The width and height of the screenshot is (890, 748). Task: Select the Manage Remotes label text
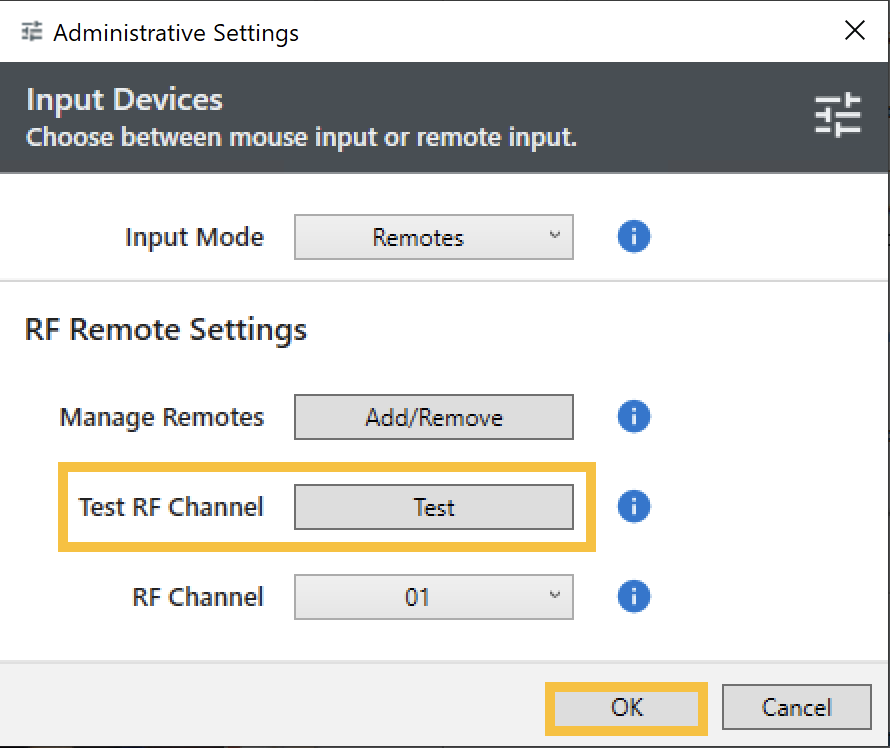[162, 417]
